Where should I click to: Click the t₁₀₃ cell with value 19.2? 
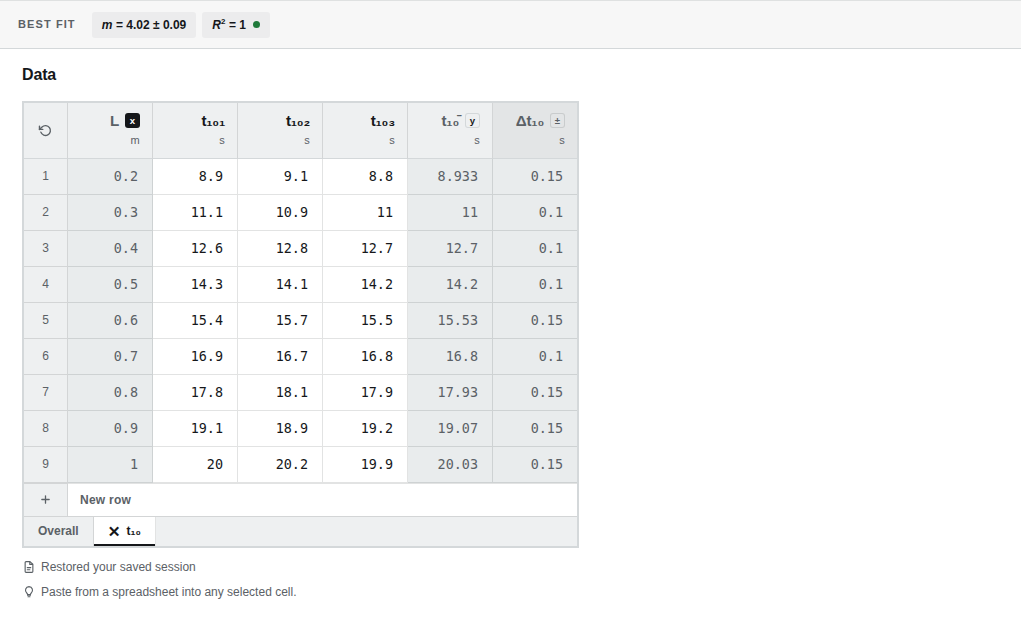[x=365, y=428]
